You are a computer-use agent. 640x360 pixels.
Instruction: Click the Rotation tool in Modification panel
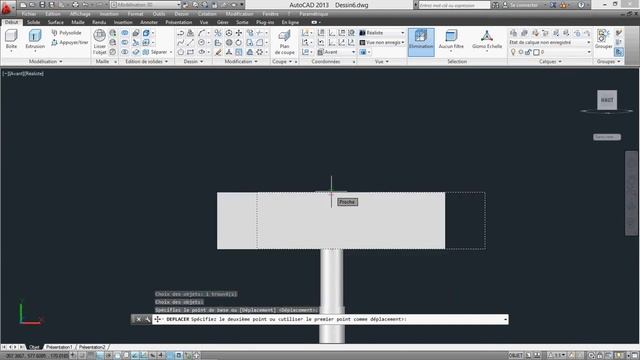click(238, 42)
